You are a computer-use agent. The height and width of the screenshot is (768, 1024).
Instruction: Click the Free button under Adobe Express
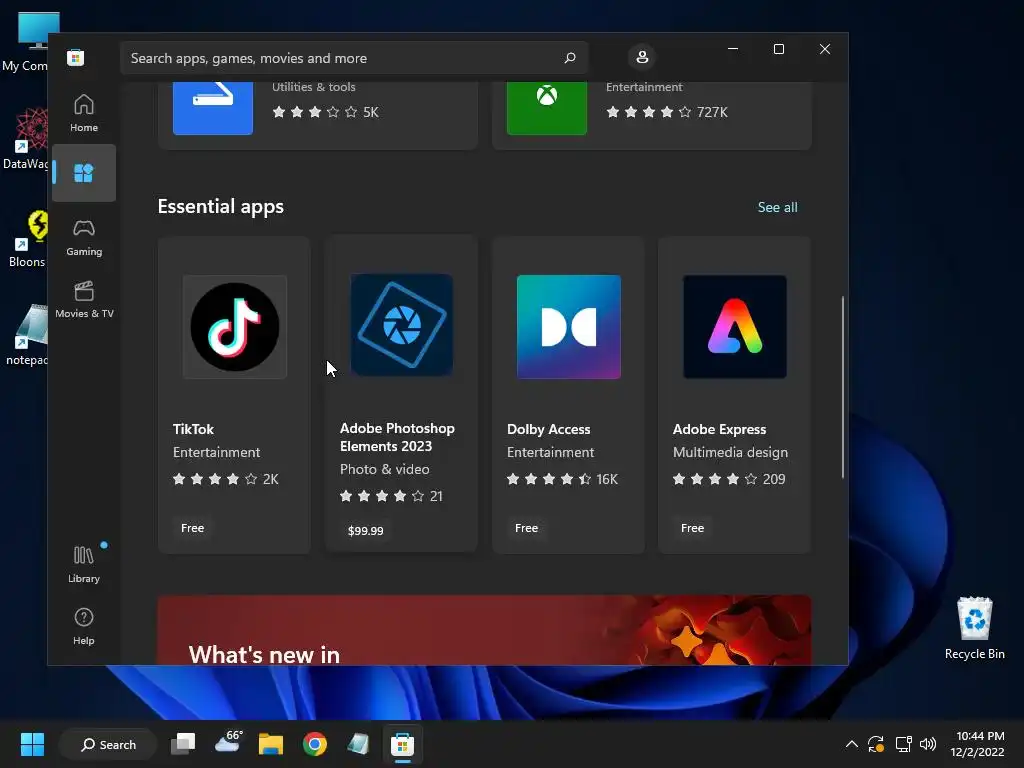[692, 528]
